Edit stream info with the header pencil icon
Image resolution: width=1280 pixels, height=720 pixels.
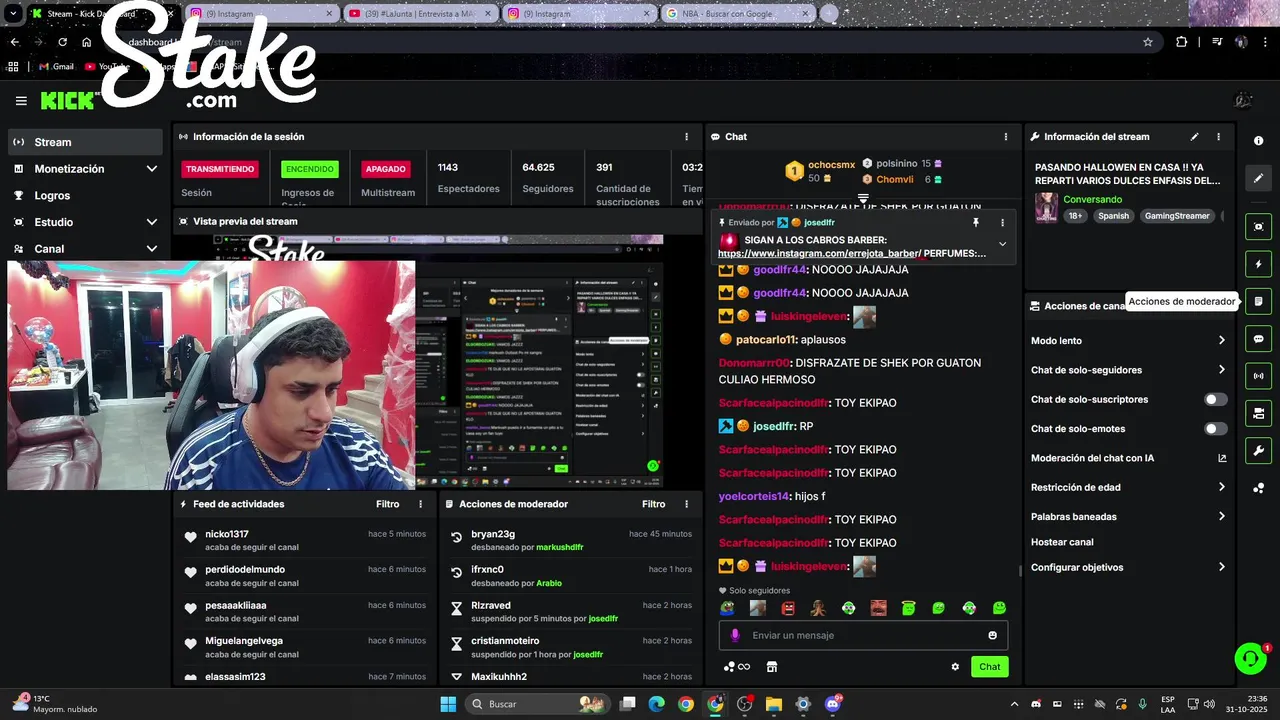(1194, 137)
